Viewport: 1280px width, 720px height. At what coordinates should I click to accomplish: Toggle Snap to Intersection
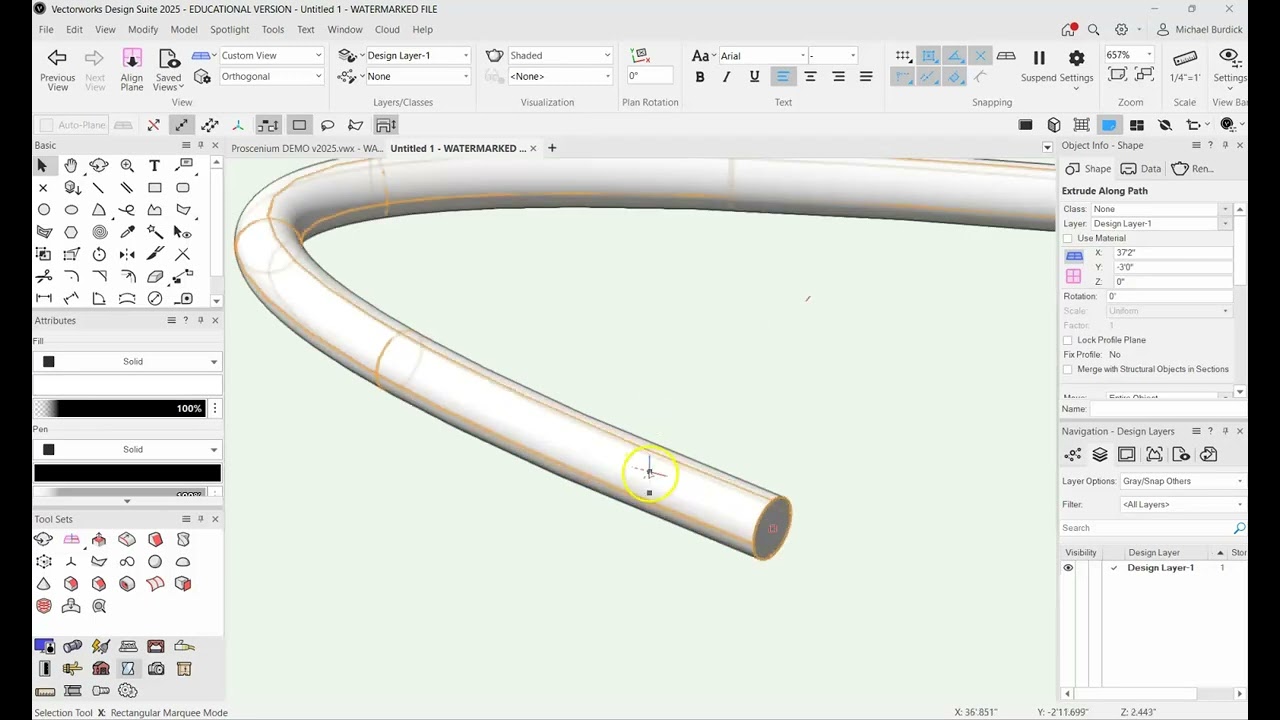coord(981,56)
